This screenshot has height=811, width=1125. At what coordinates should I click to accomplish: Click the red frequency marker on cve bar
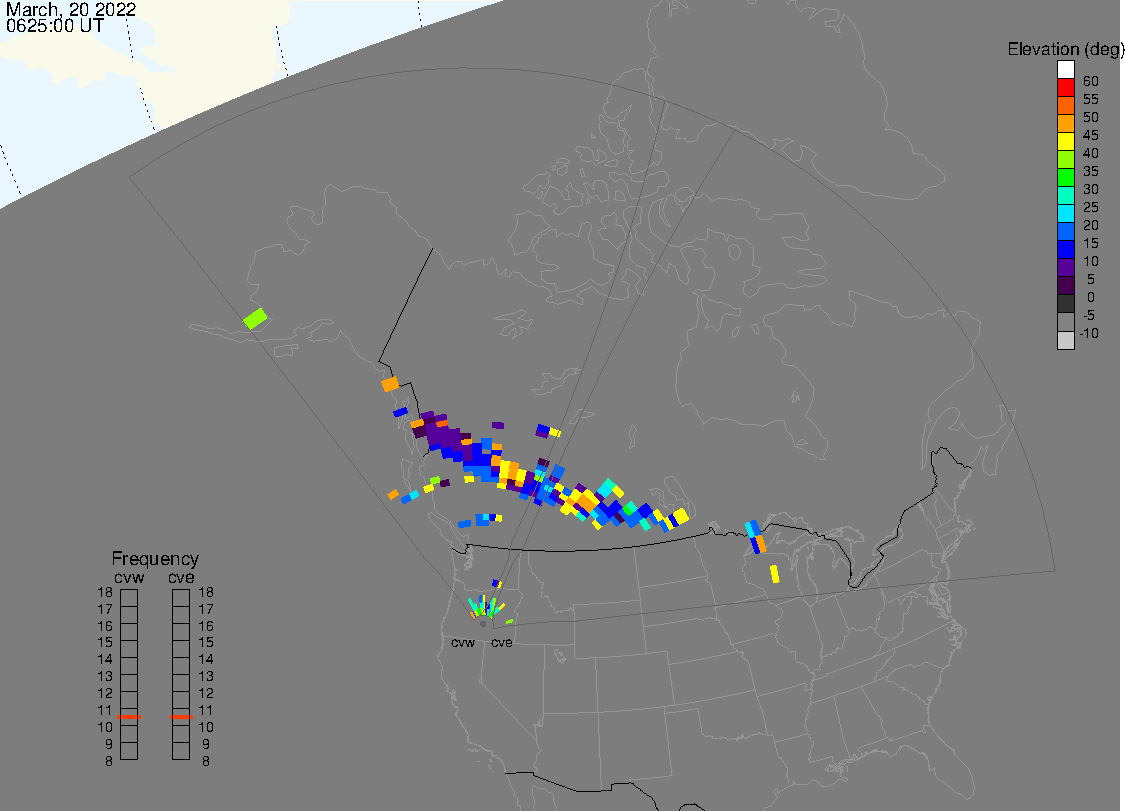pos(182,716)
